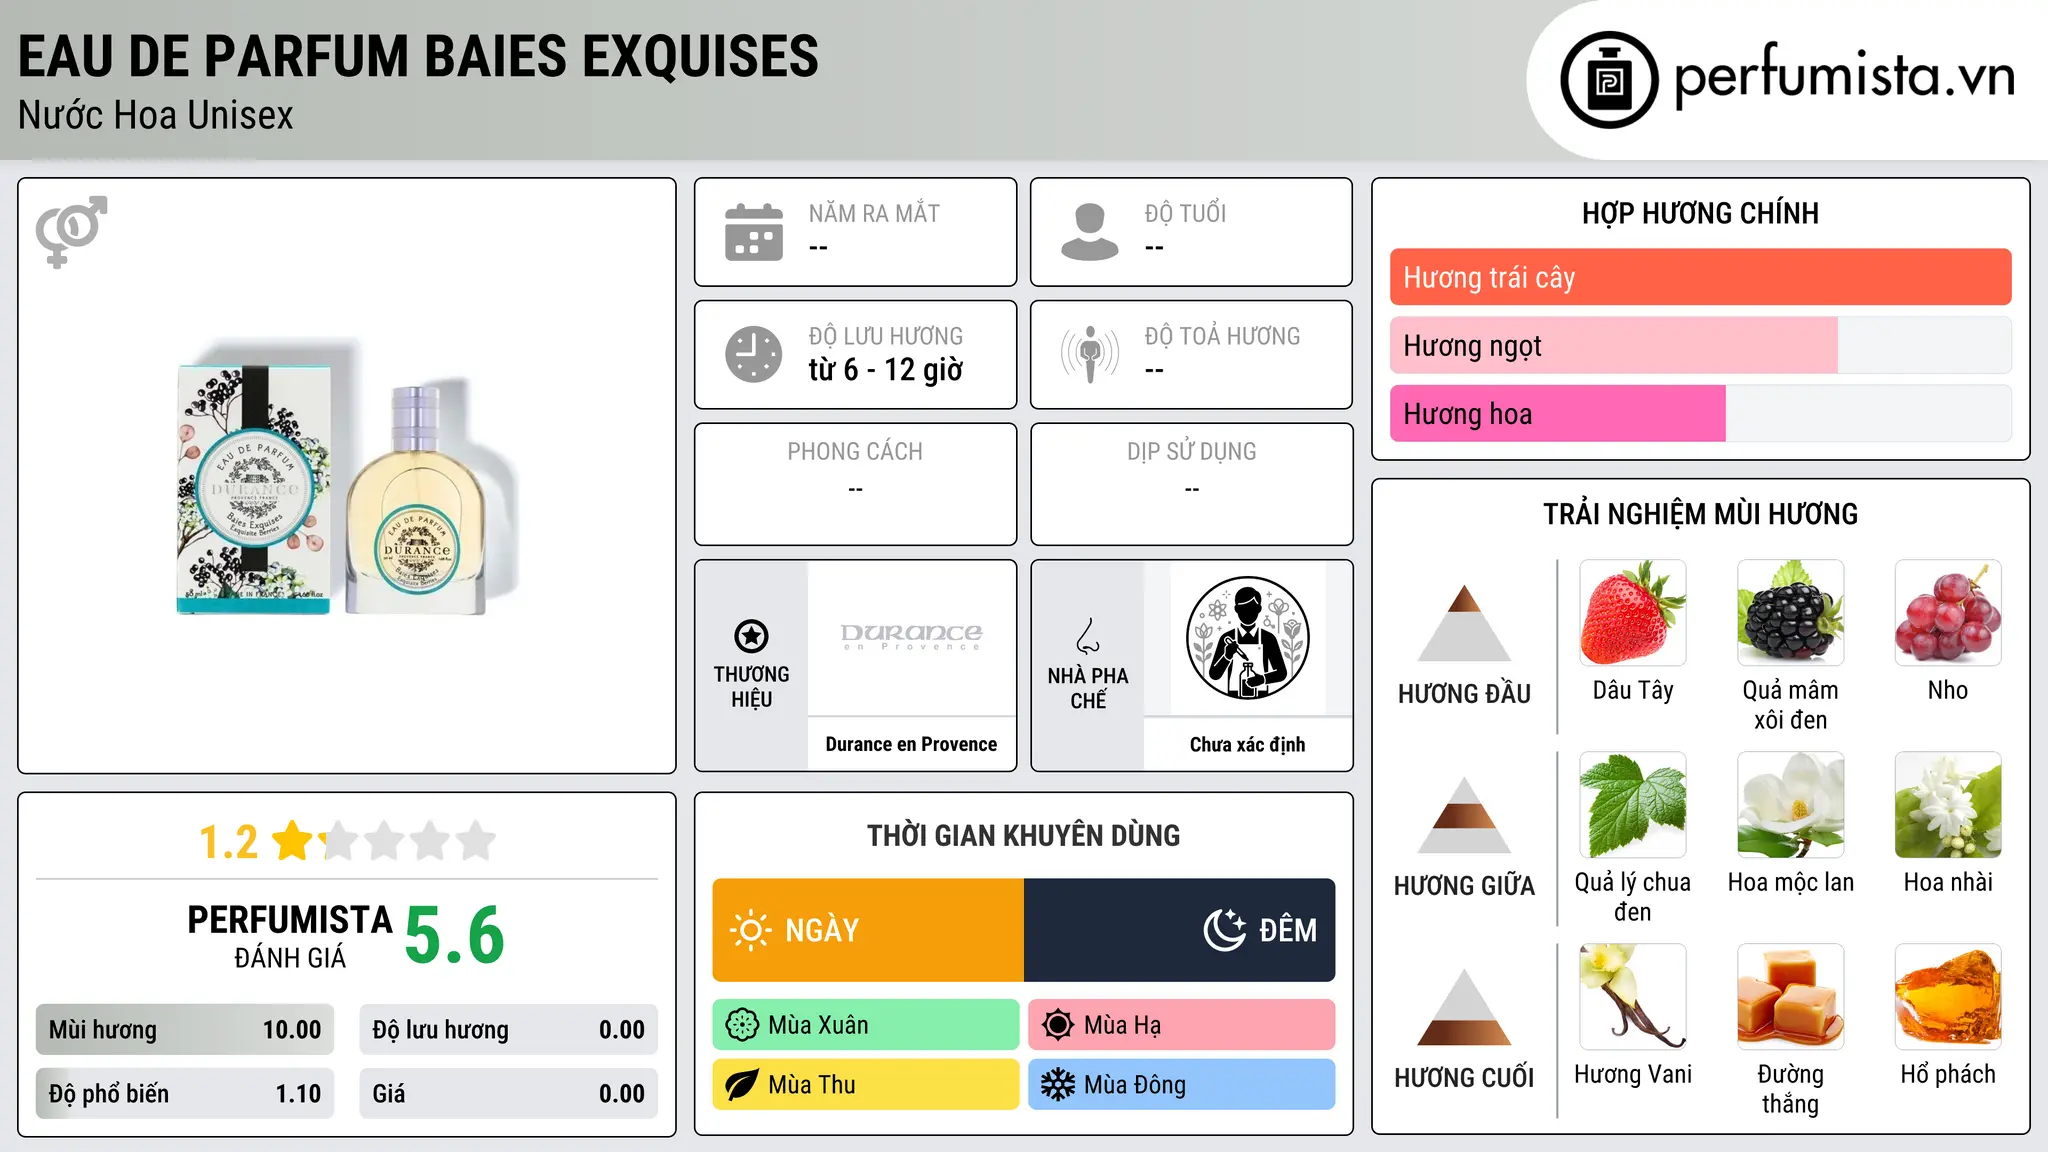Click the leaf icon beside Mùa Thu
Screen dimensions: 2048x1152
(x=742, y=1085)
